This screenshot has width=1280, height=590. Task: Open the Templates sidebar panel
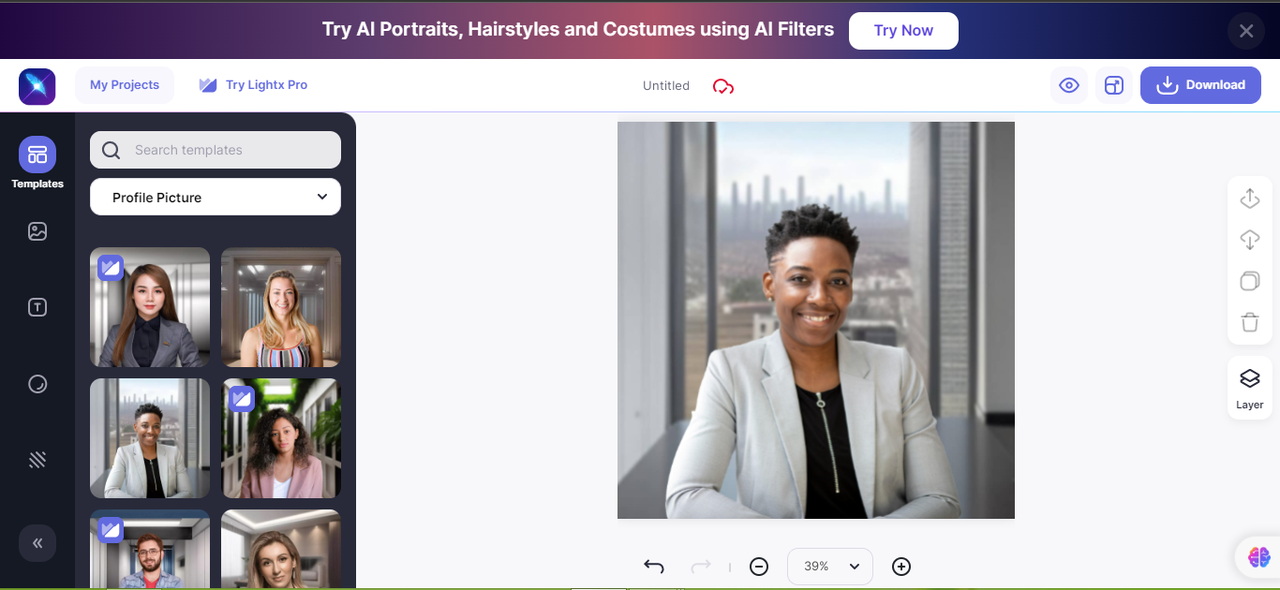point(37,163)
